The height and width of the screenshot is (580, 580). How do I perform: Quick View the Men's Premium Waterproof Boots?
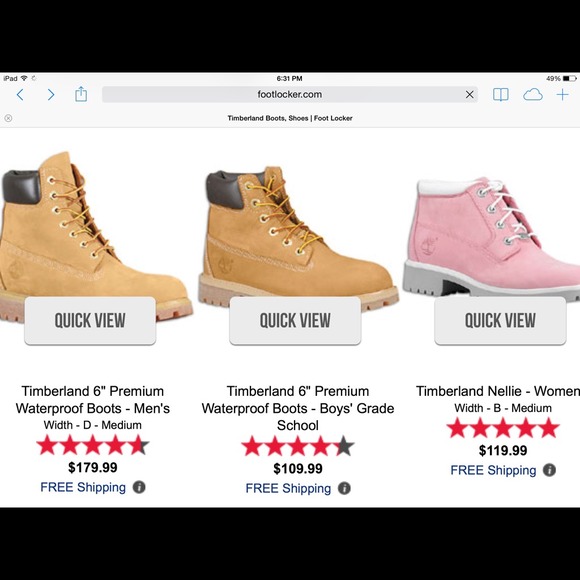tap(90, 320)
